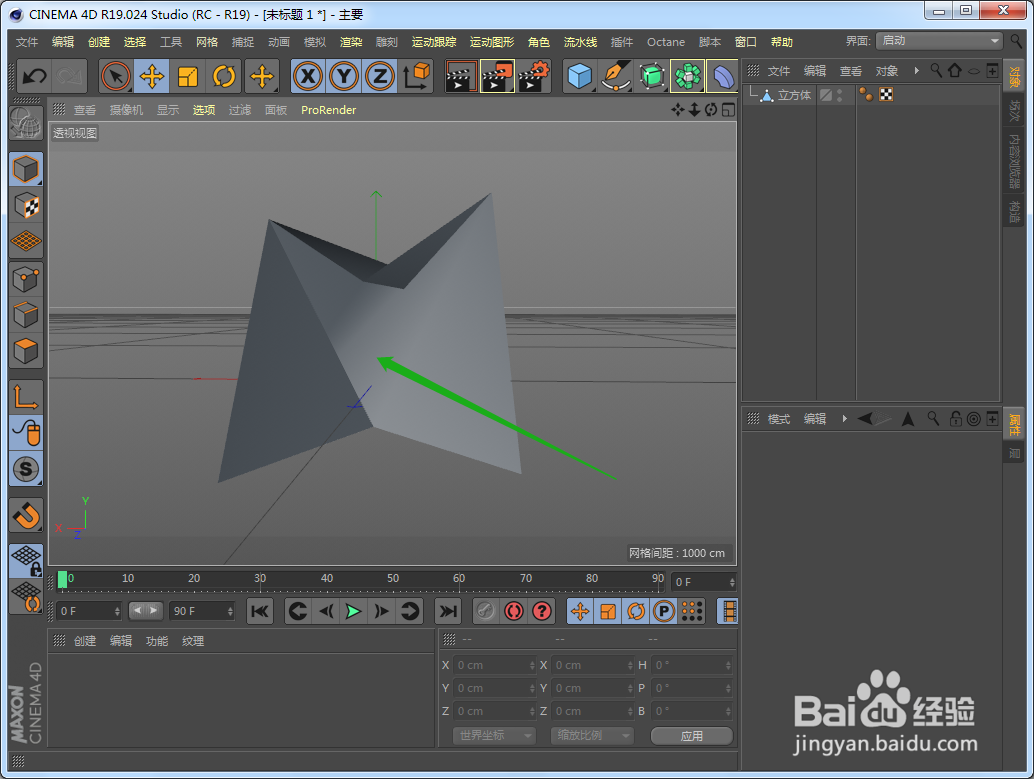Toggle the Z axis lock
1034x779 pixels.
click(x=380, y=77)
